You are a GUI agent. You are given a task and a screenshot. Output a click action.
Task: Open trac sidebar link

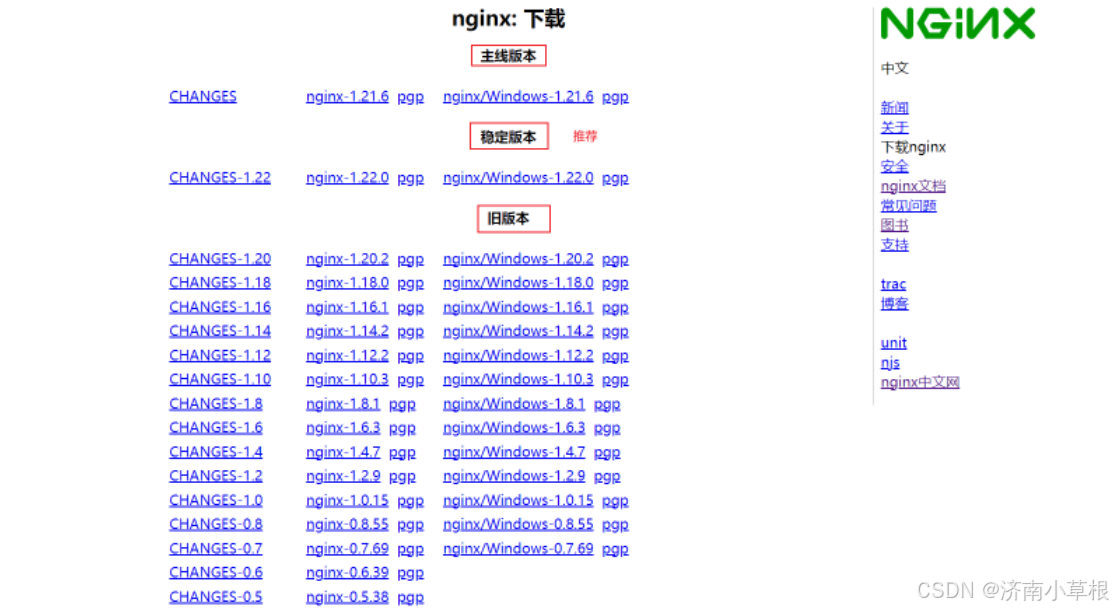click(x=893, y=284)
